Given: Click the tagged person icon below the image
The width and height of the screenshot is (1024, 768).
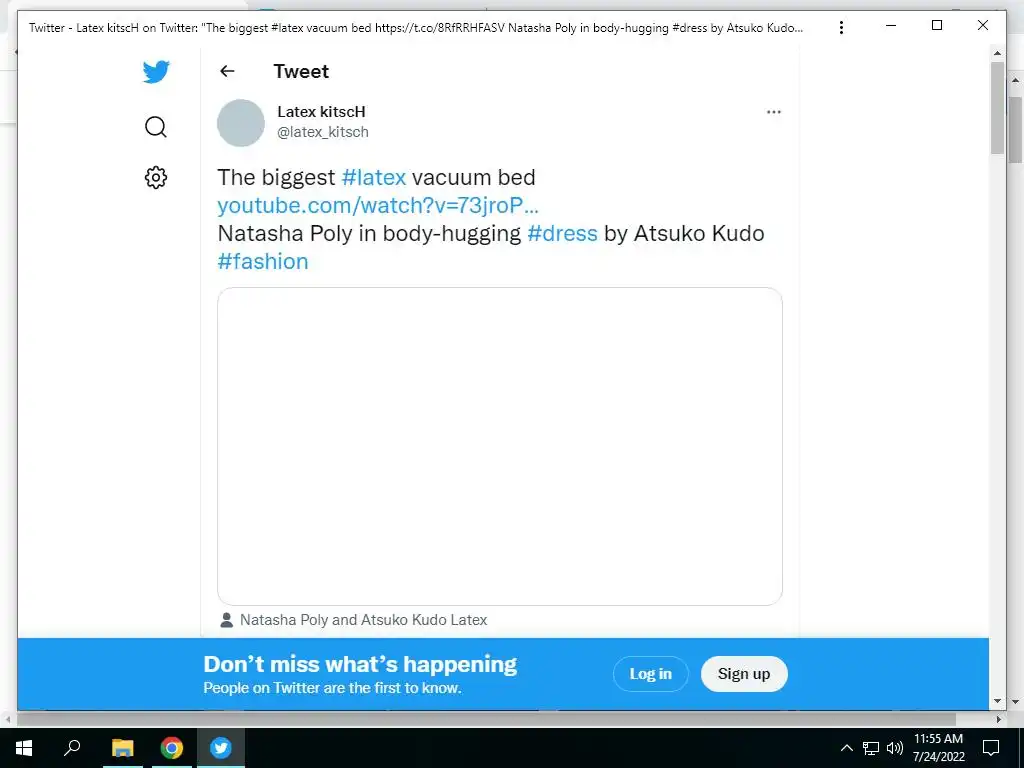Looking at the screenshot, I should point(227,620).
